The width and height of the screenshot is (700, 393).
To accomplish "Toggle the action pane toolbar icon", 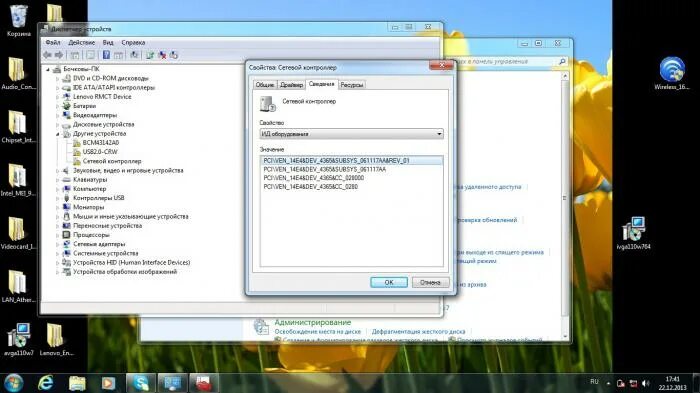I will tap(118, 55).
